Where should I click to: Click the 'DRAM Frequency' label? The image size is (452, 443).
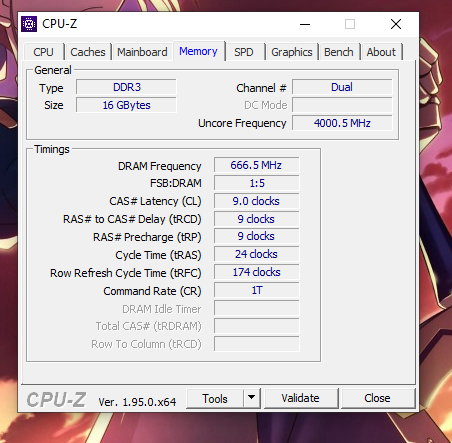point(160,166)
